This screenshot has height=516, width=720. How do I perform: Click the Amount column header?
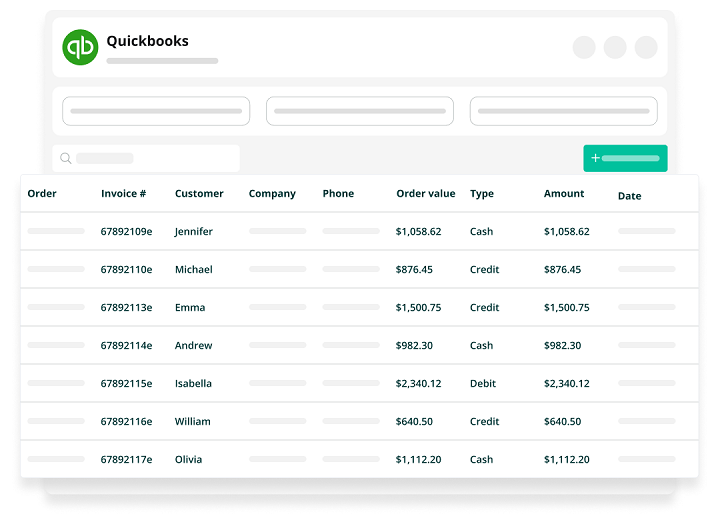point(564,194)
